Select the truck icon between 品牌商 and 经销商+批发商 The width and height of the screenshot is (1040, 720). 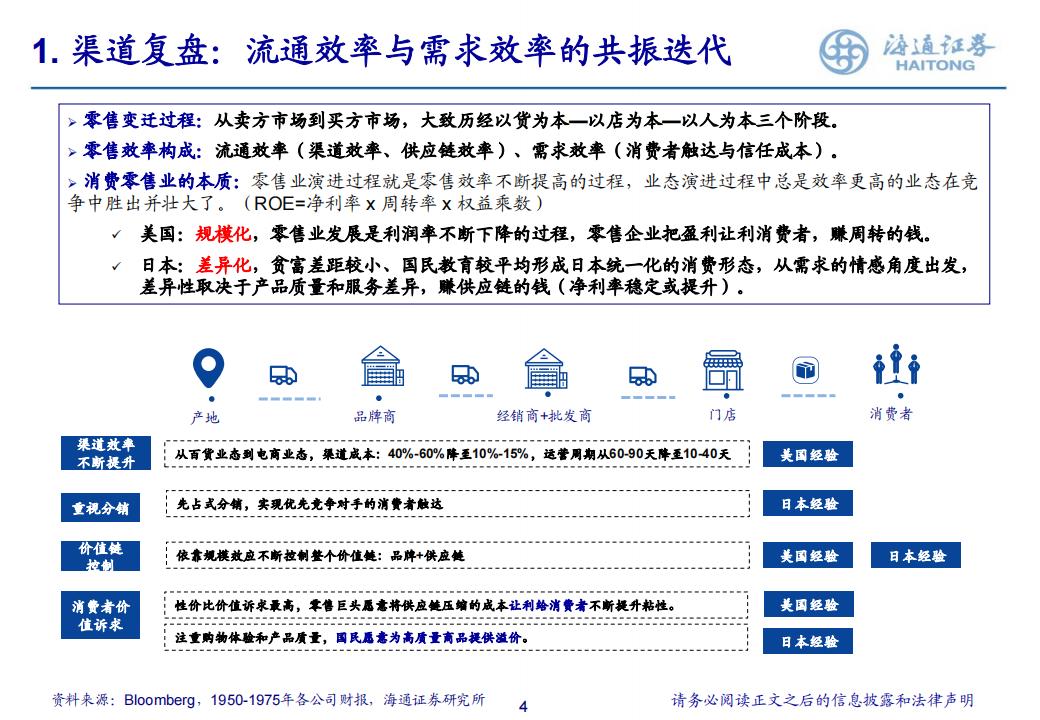pyautogui.click(x=465, y=375)
